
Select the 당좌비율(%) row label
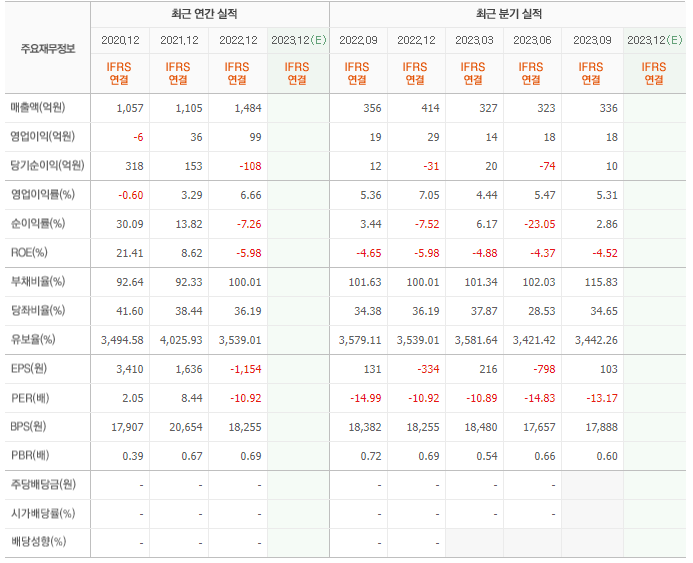pyautogui.click(x=38, y=311)
